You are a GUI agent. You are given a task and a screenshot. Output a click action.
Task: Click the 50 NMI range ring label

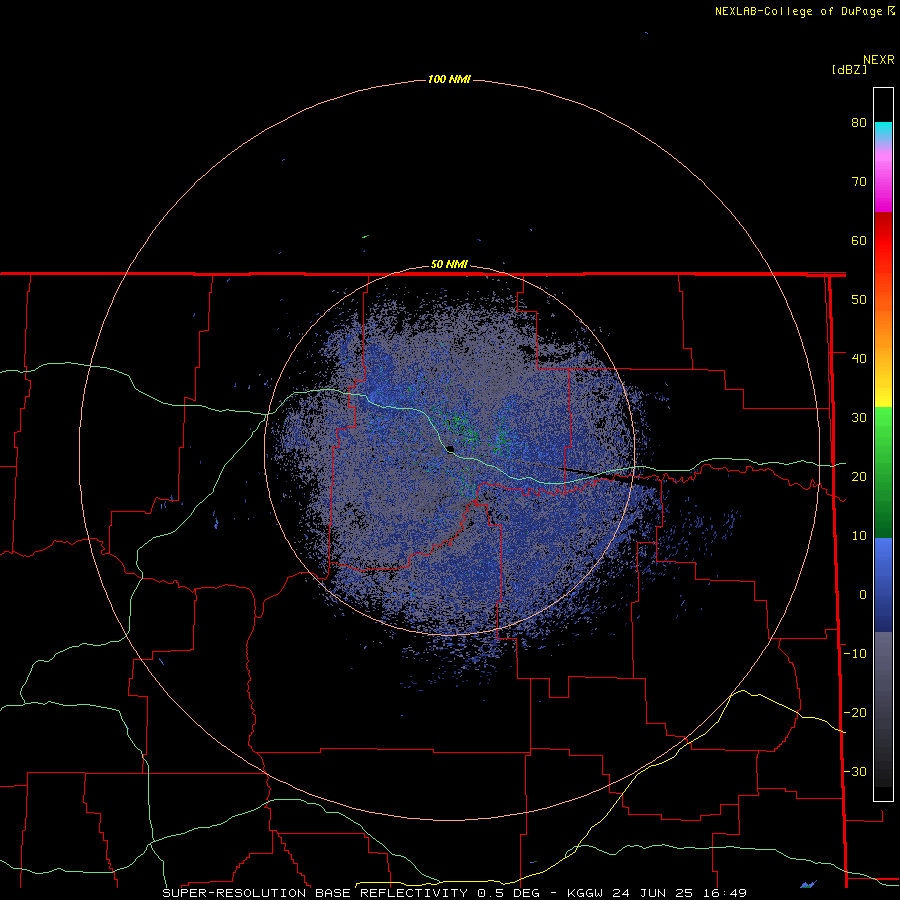(449, 265)
